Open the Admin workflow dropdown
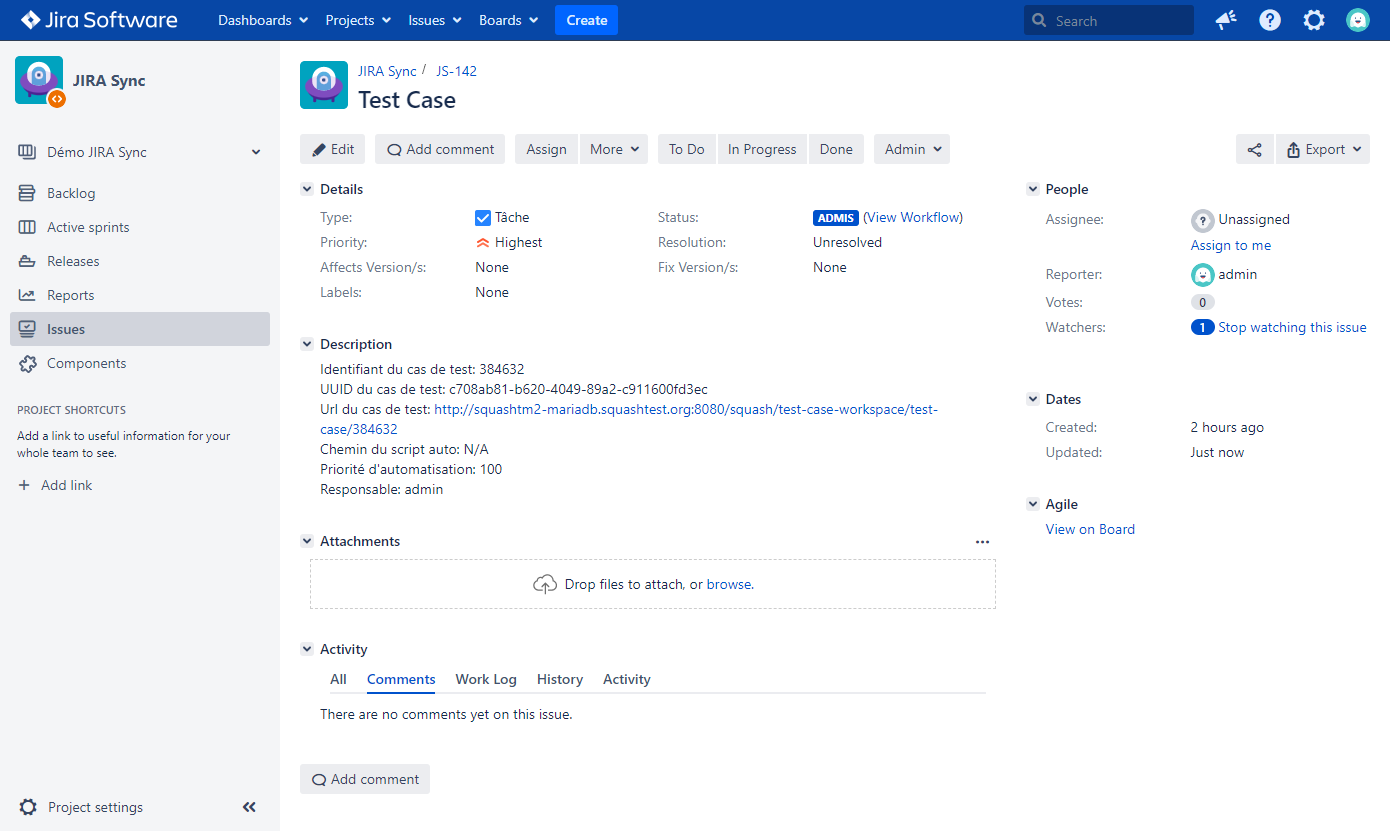 tap(911, 148)
